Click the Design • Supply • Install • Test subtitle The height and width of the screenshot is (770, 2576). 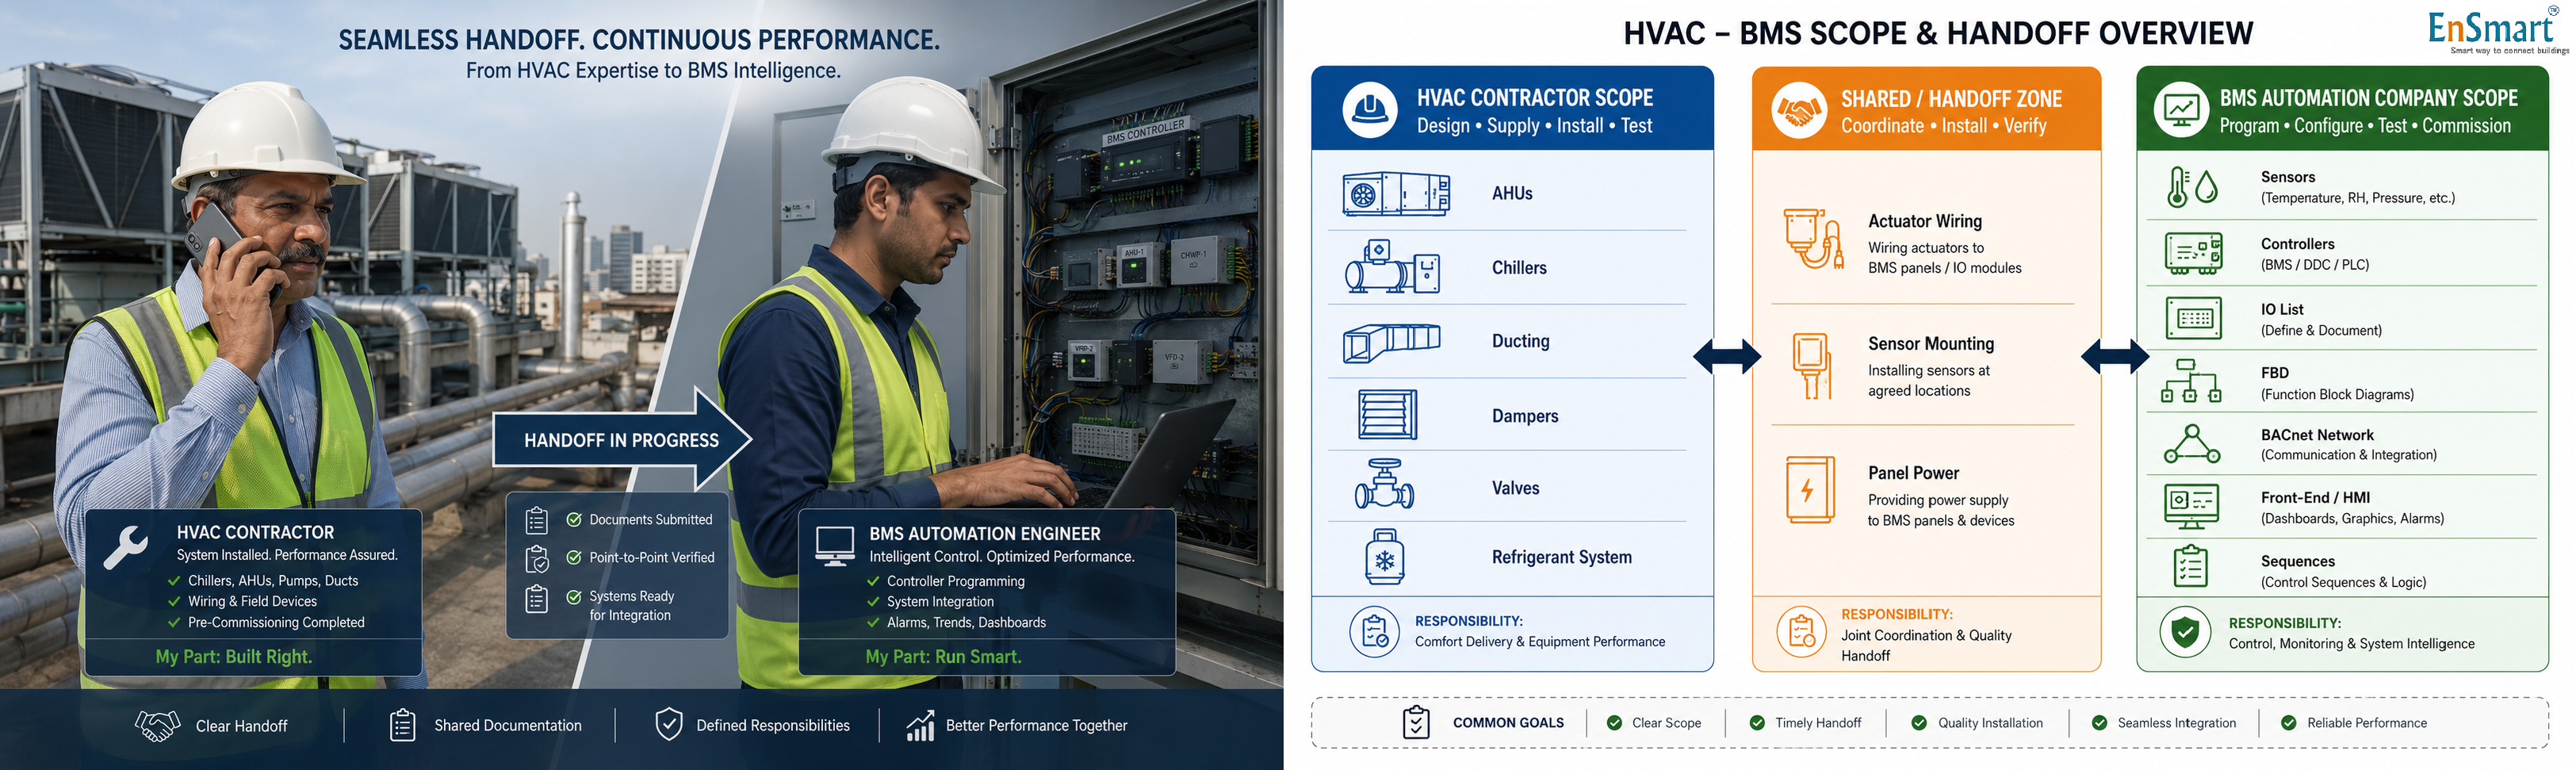(x=1534, y=126)
